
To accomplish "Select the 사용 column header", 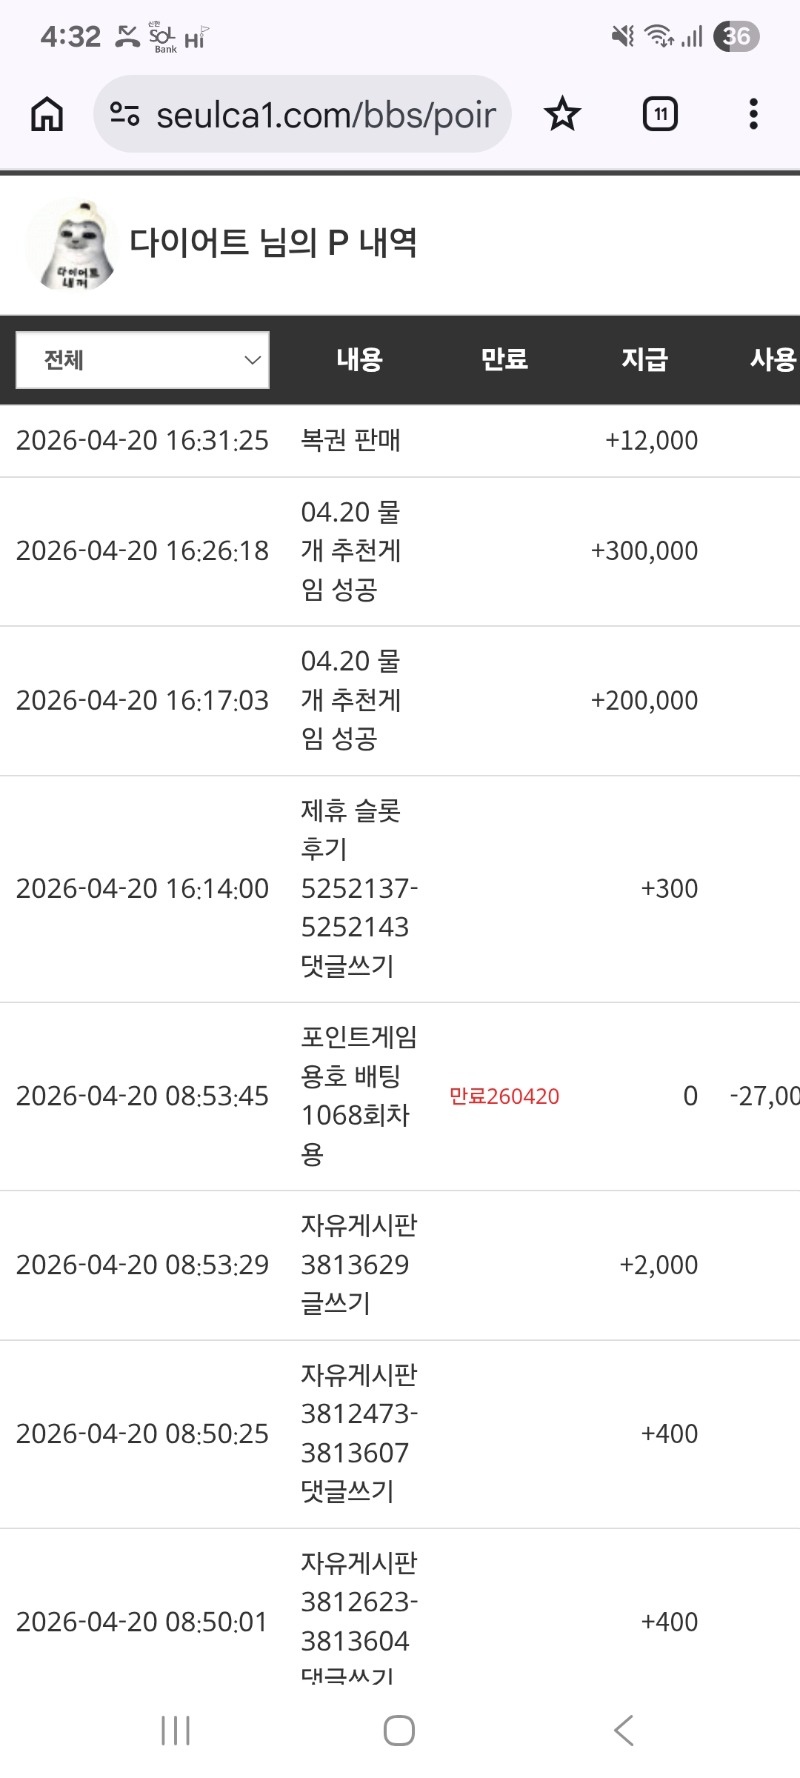I will [x=772, y=360].
